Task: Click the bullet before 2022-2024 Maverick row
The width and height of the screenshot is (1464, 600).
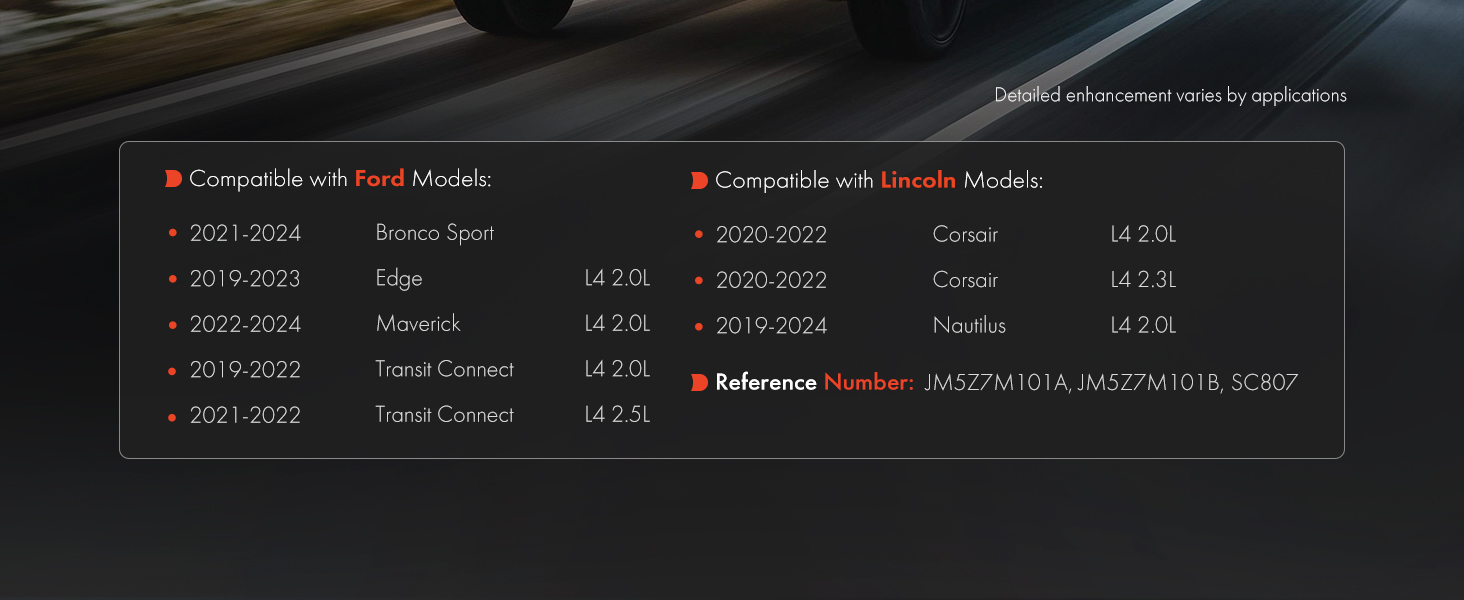Action: (x=173, y=325)
